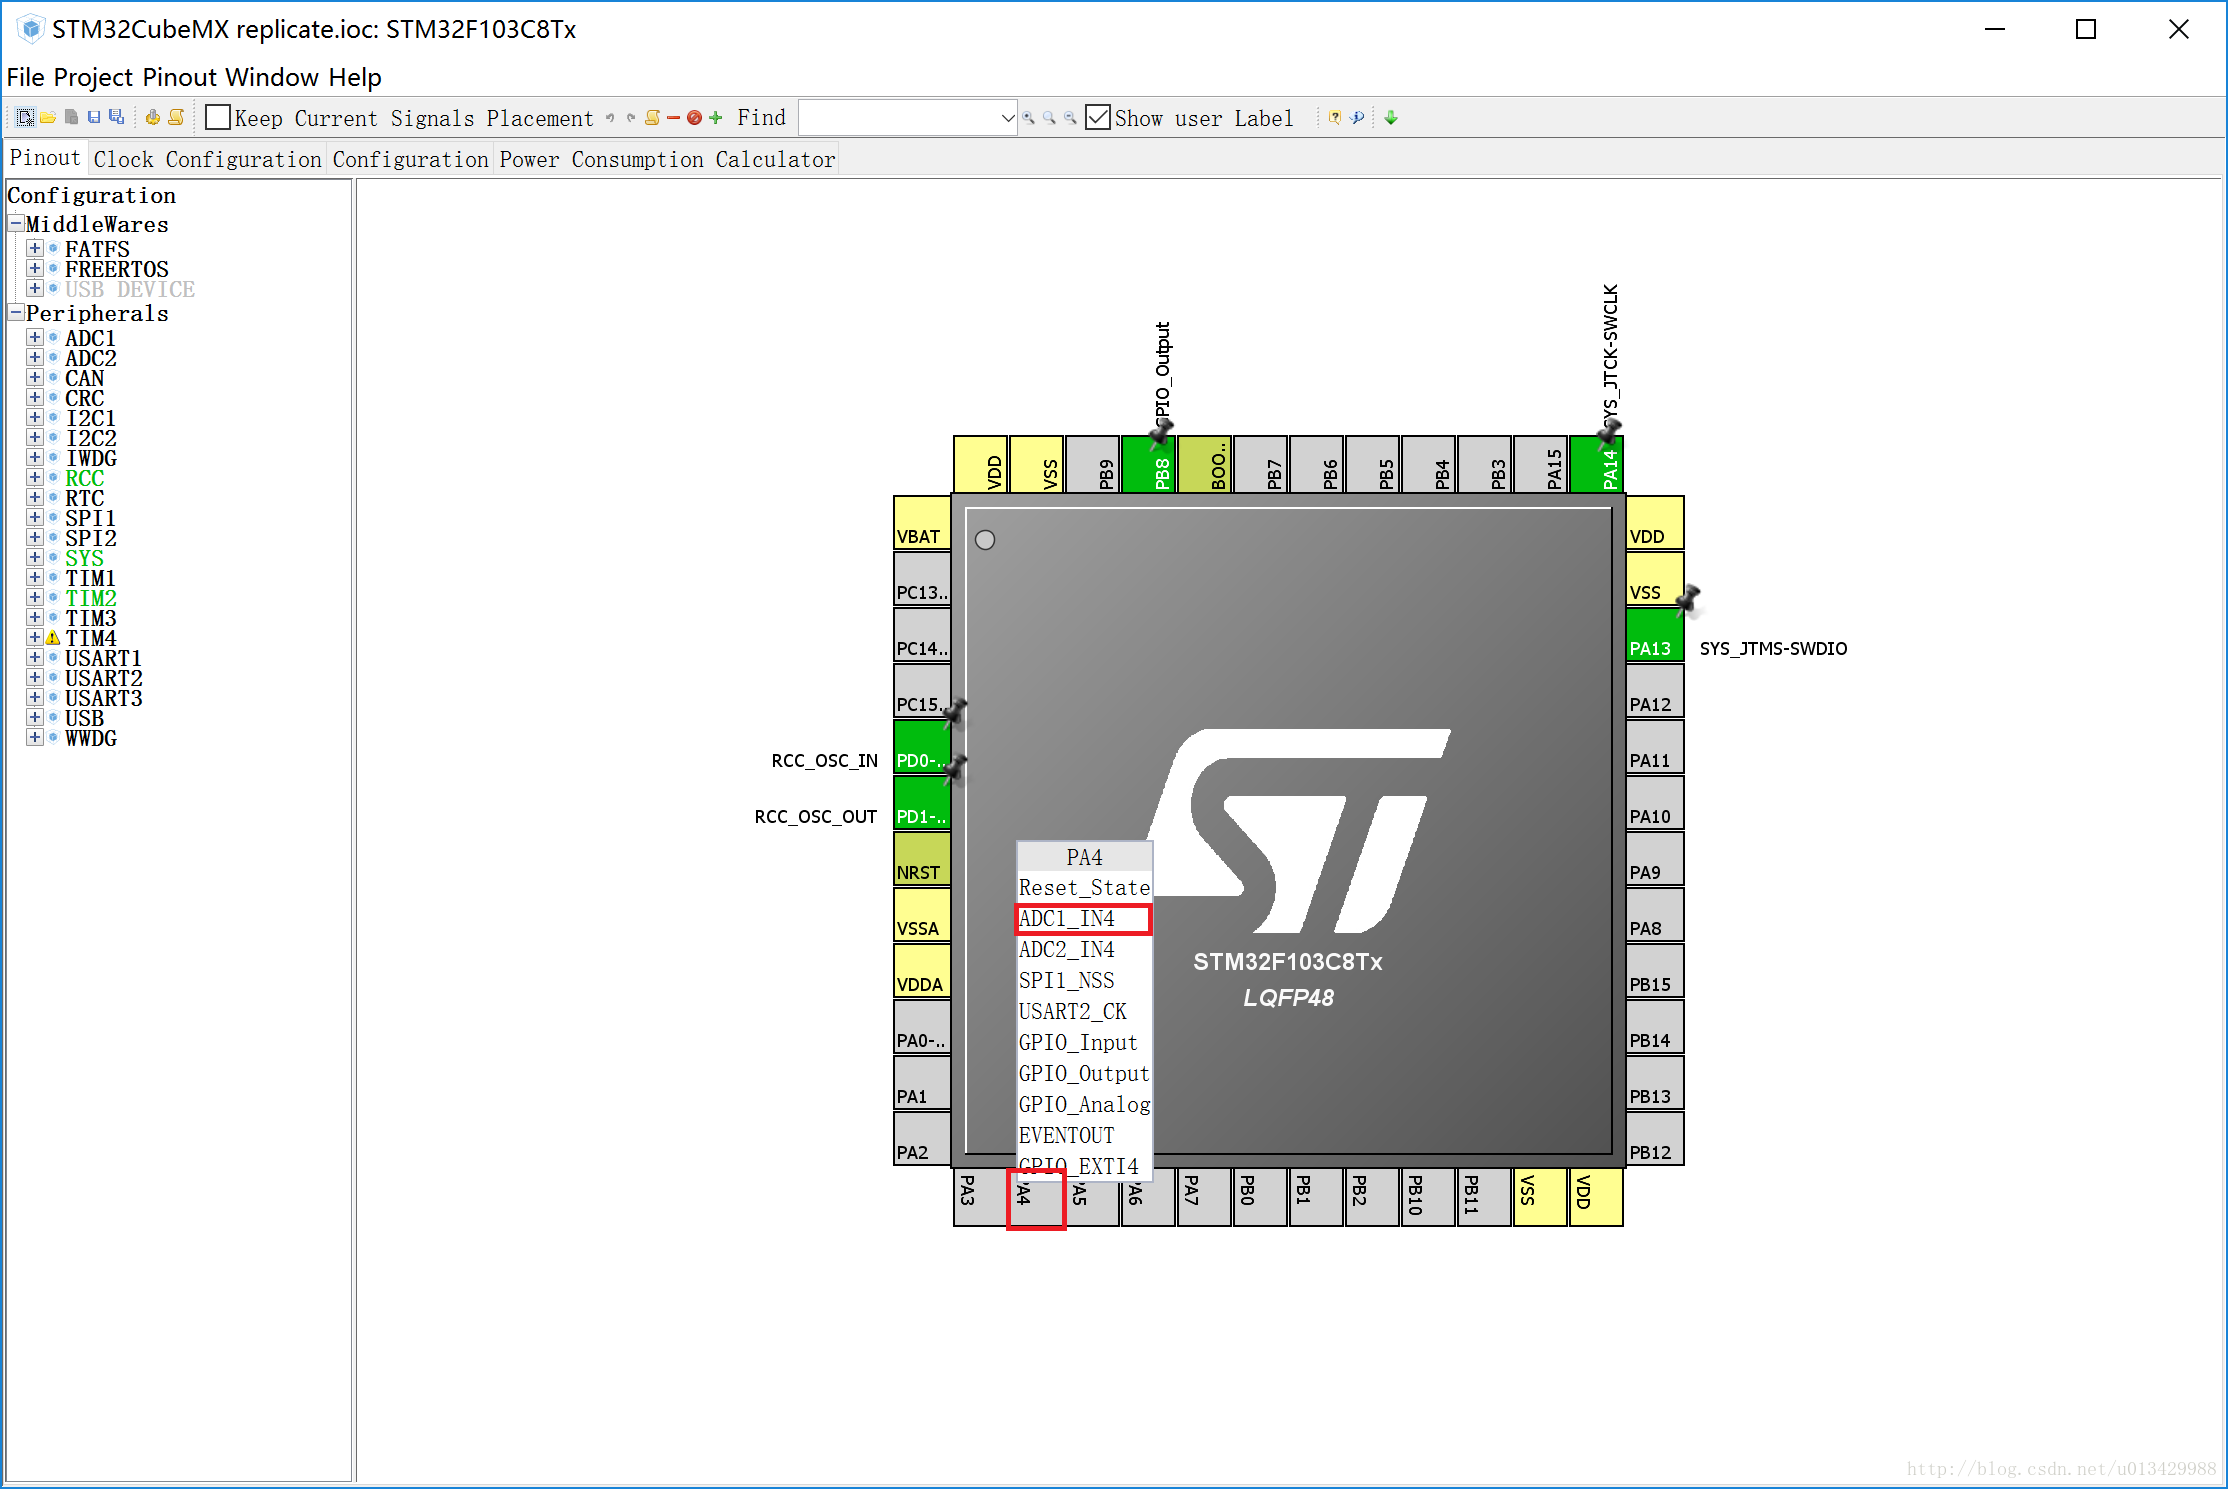
Task: Click inside the Find text field
Action: (x=898, y=118)
